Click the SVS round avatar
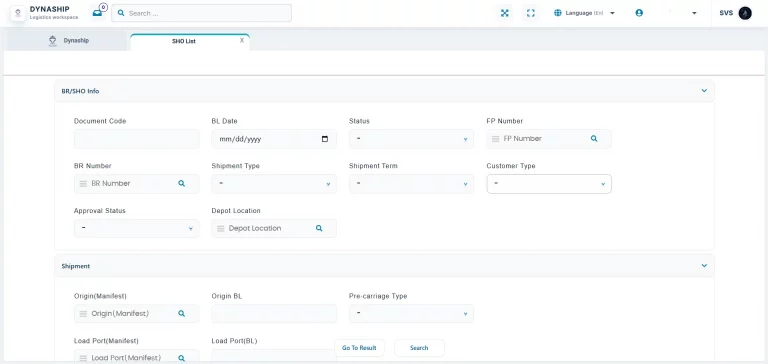 point(745,13)
